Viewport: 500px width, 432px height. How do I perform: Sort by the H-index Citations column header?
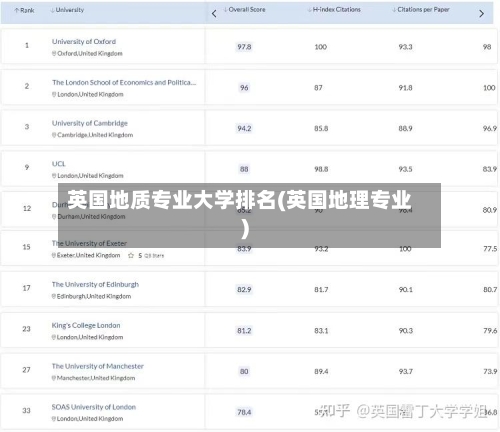tap(334, 10)
